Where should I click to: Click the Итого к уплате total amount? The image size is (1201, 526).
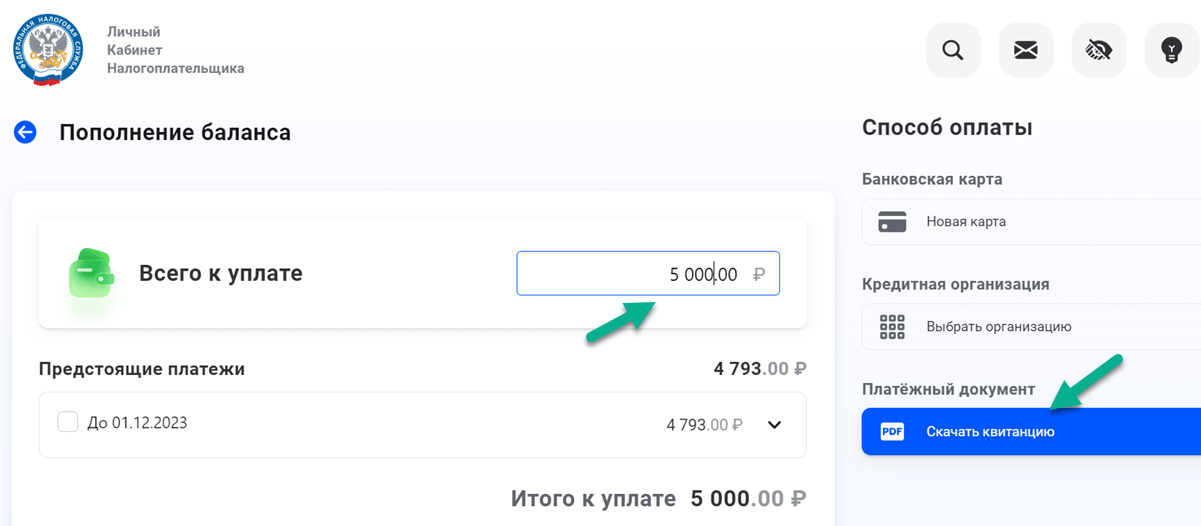(x=748, y=498)
